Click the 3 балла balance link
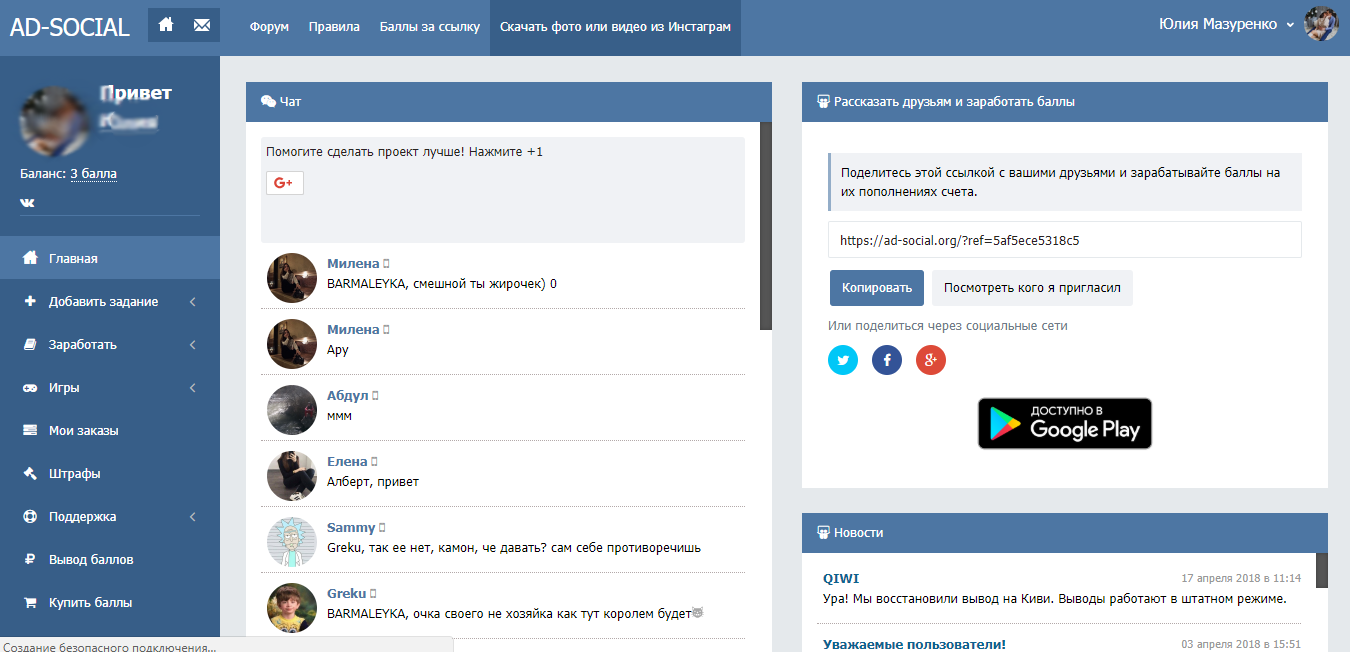The width and height of the screenshot is (1350, 652). coord(93,174)
